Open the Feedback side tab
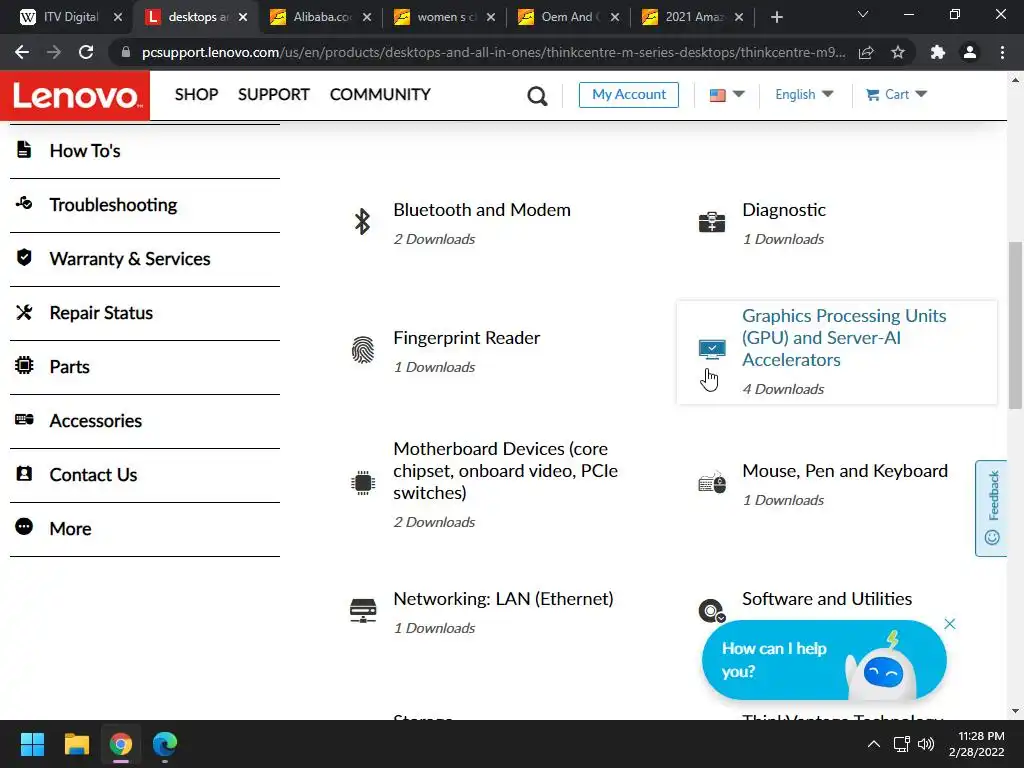Image resolution: width=1024 pixels, height=768 pixels. point(991,508)
